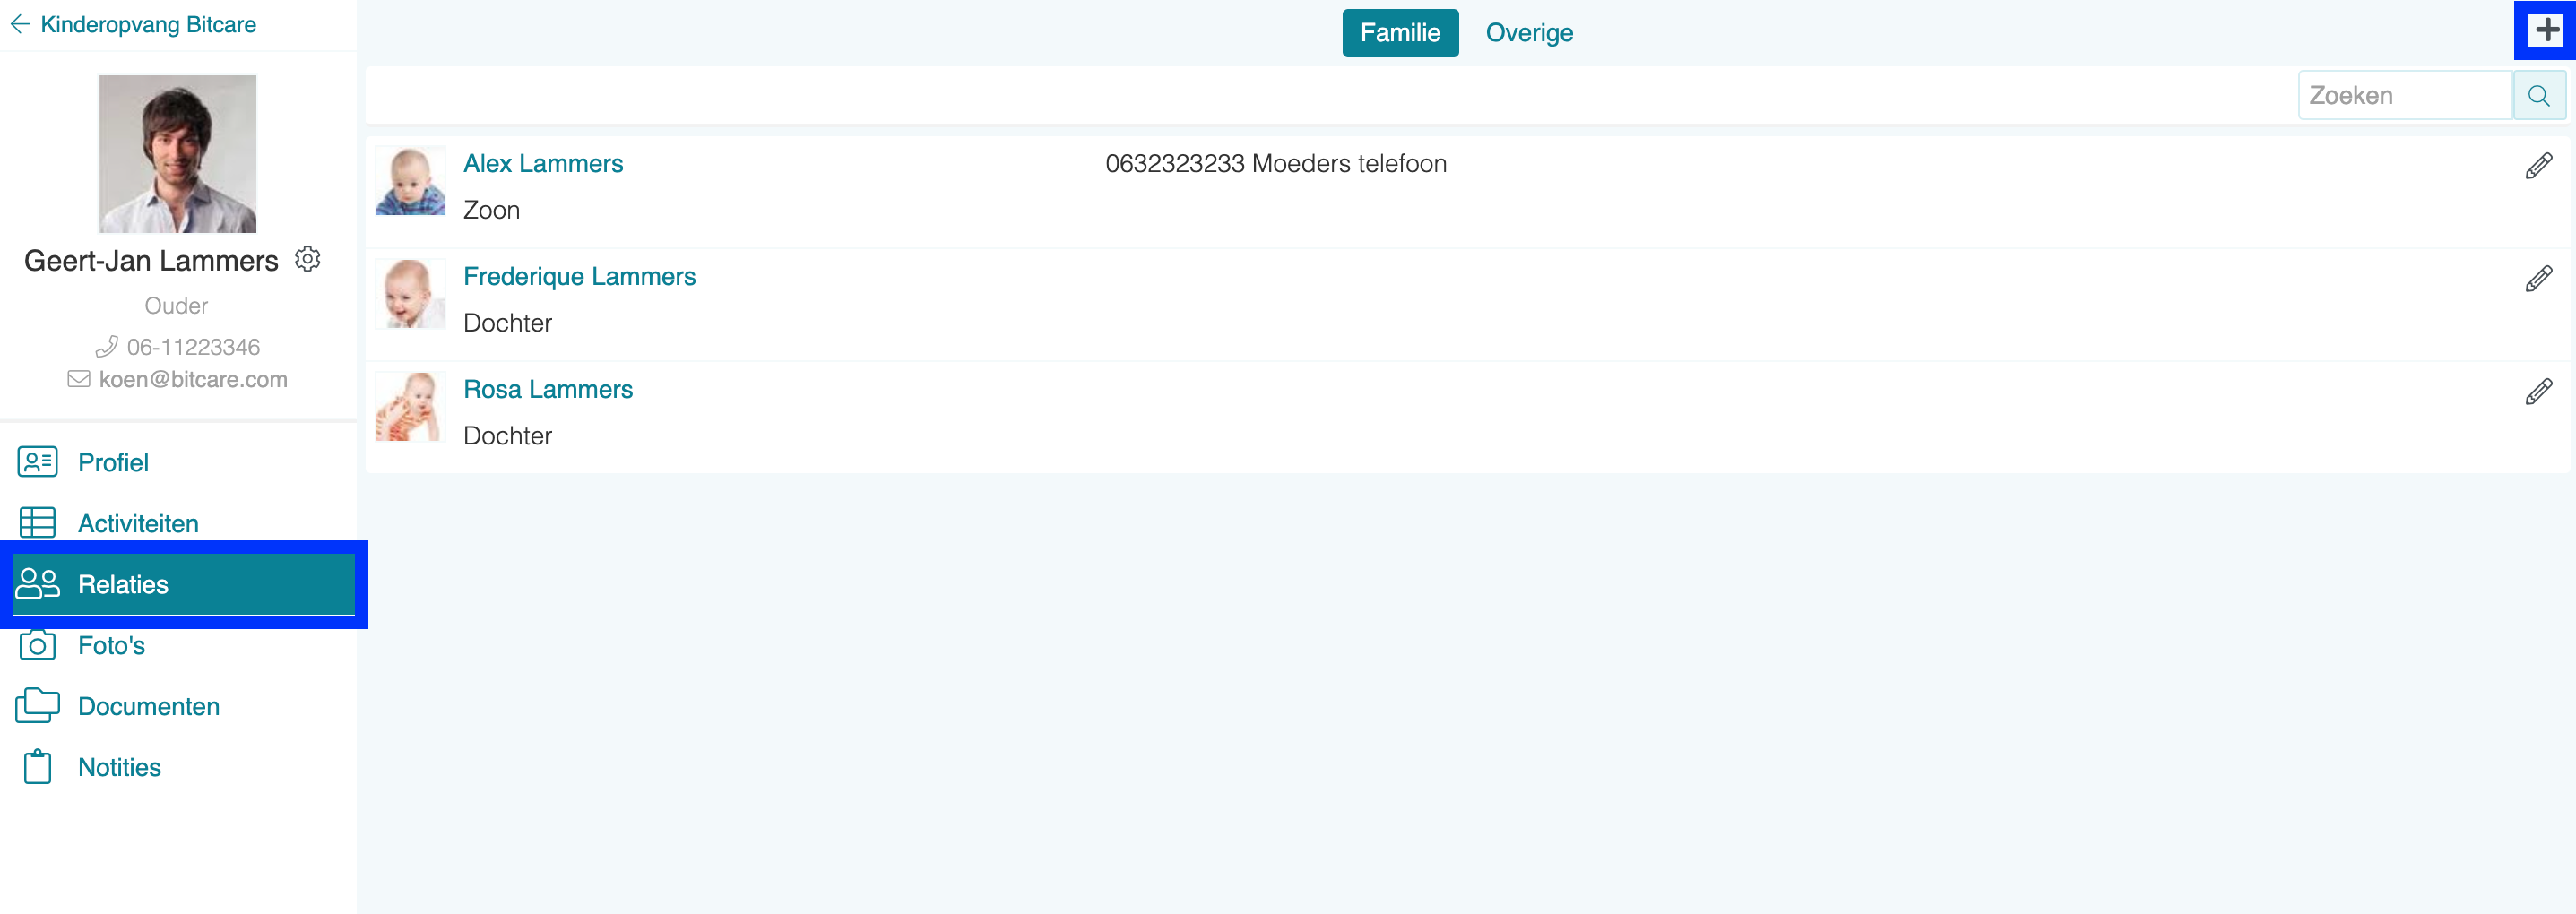This screenshot has width=2576, height=914.
Task: Open Alex Lammers profile link
Action: [x=543, y=163]
